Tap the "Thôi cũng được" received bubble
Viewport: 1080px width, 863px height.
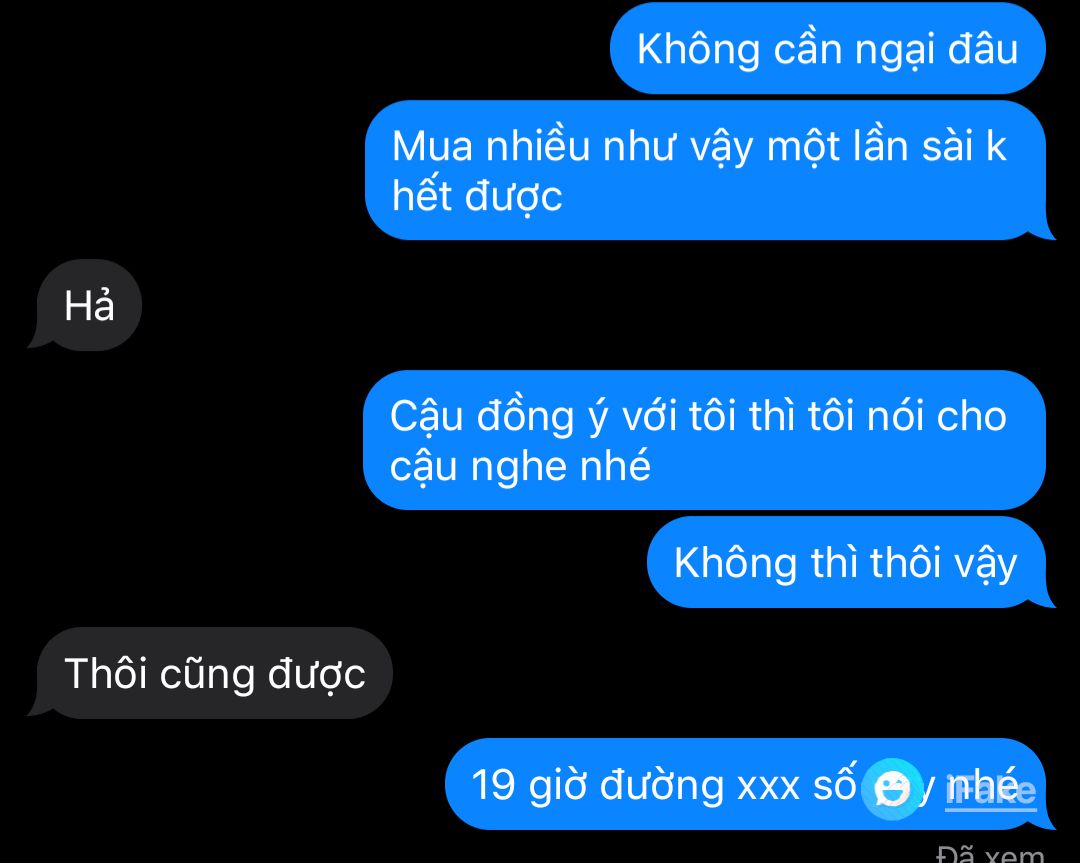(x=215, y=673)
